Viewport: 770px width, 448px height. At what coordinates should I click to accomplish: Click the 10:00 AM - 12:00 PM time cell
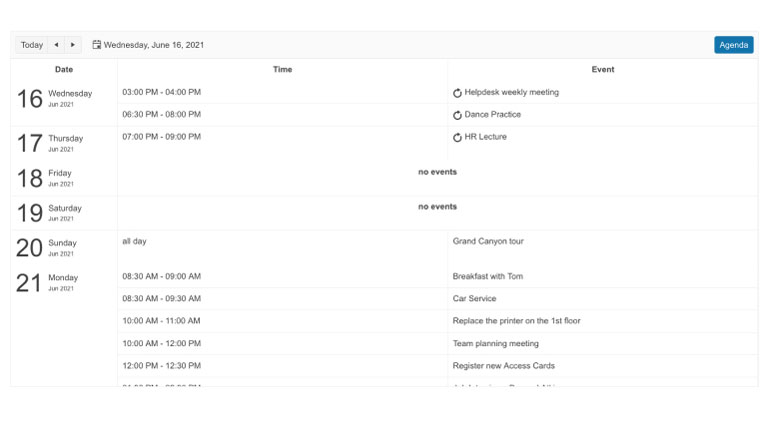[282, 343]
